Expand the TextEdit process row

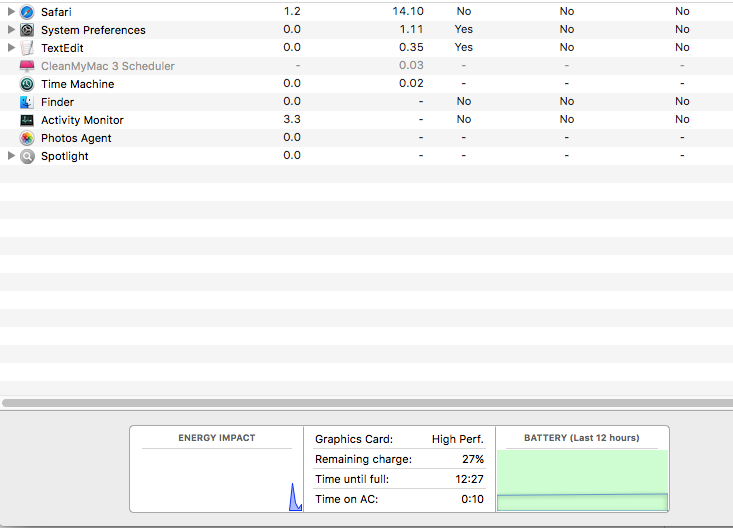(11, 47)
